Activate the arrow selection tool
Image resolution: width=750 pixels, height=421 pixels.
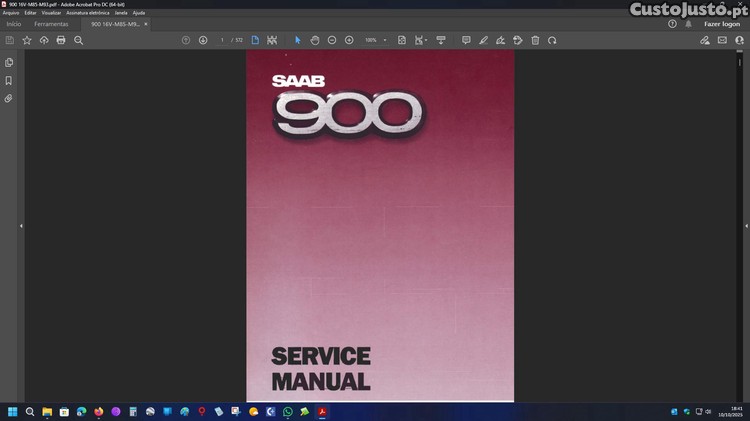tap(297, 40)
